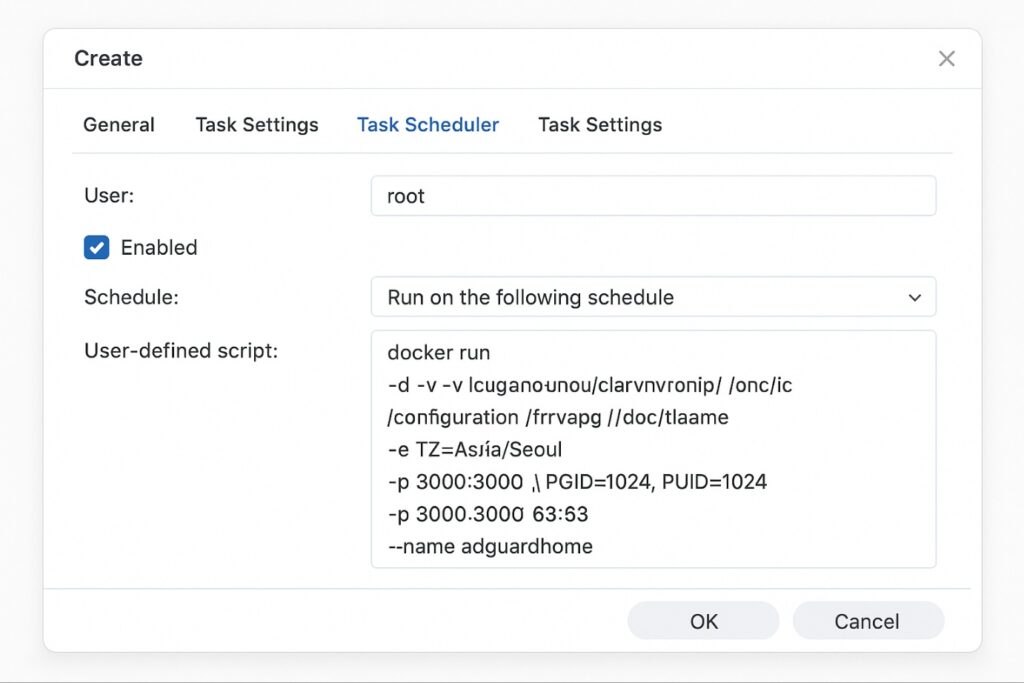Uncheck the Enabled checkbox
Screen dimensions: 1024x683
pos(96,247)
